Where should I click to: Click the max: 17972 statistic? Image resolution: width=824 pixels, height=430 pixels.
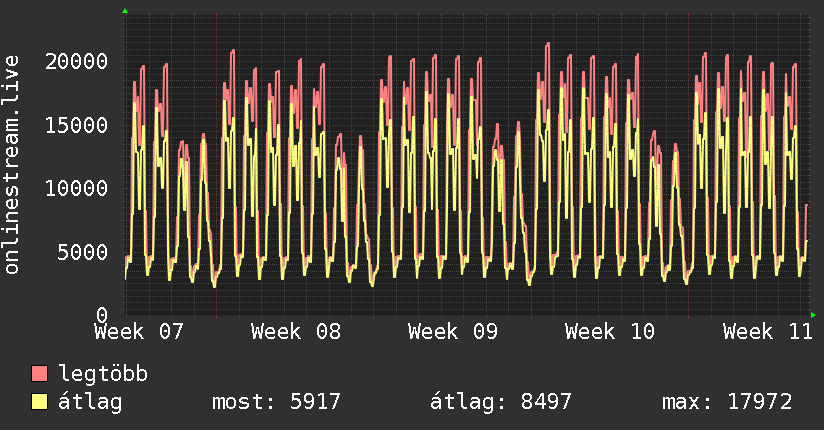(x=727, y=402)
